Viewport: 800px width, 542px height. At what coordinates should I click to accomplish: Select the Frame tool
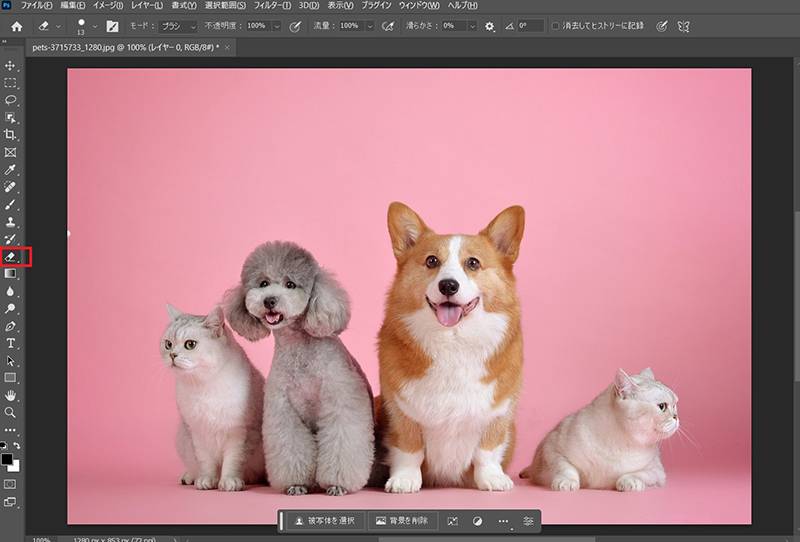coord(10,152)
